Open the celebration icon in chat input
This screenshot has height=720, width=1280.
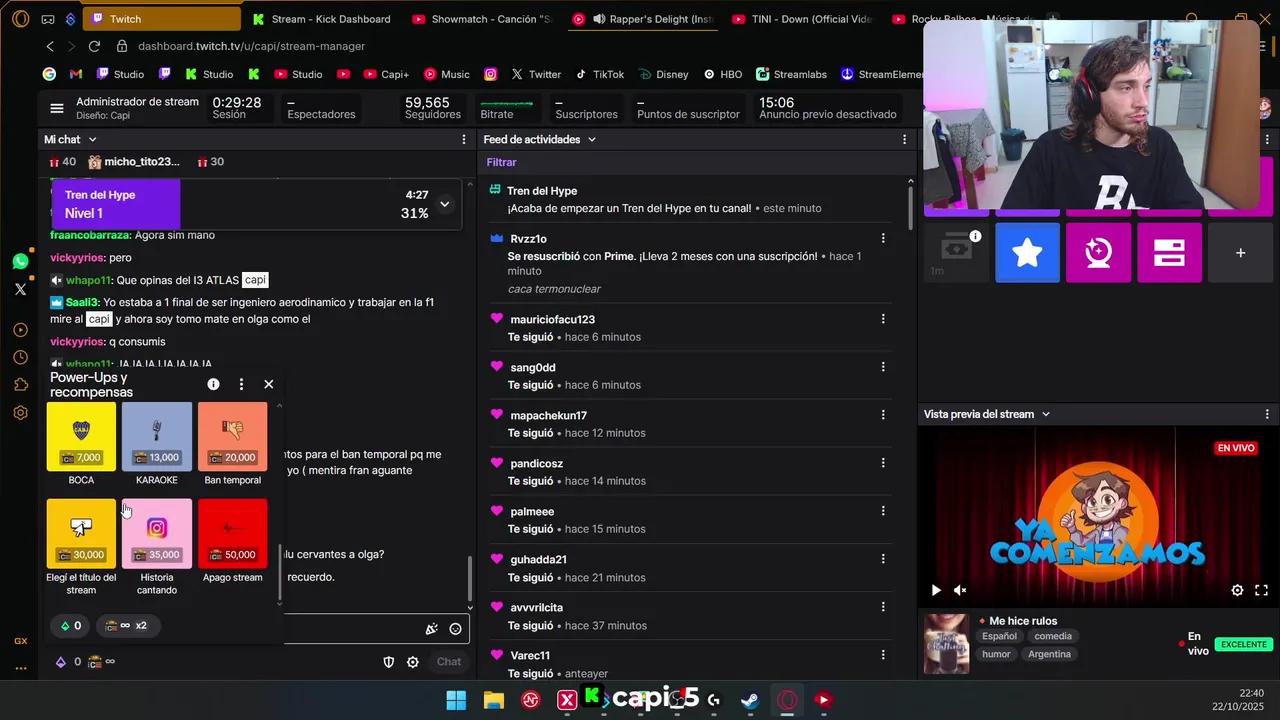point(431,629)
